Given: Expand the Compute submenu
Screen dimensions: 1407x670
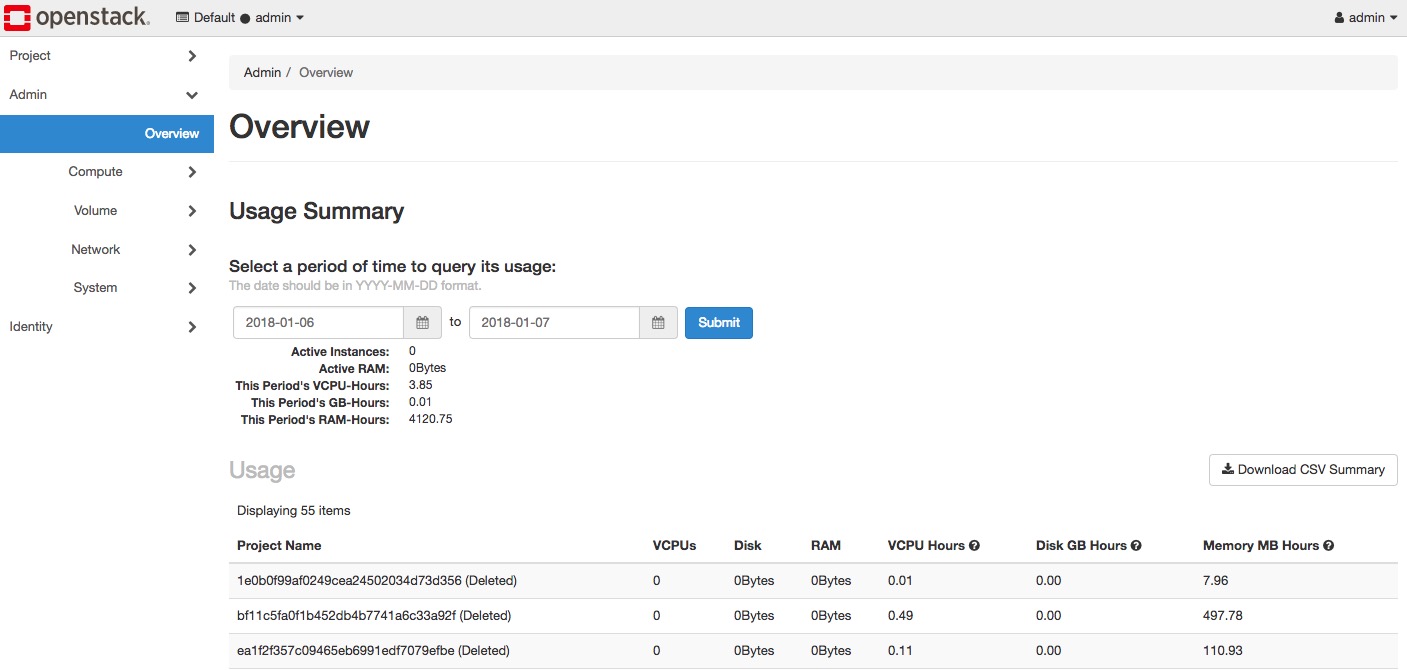Looking at the screenshot, I should coord(107,172).
